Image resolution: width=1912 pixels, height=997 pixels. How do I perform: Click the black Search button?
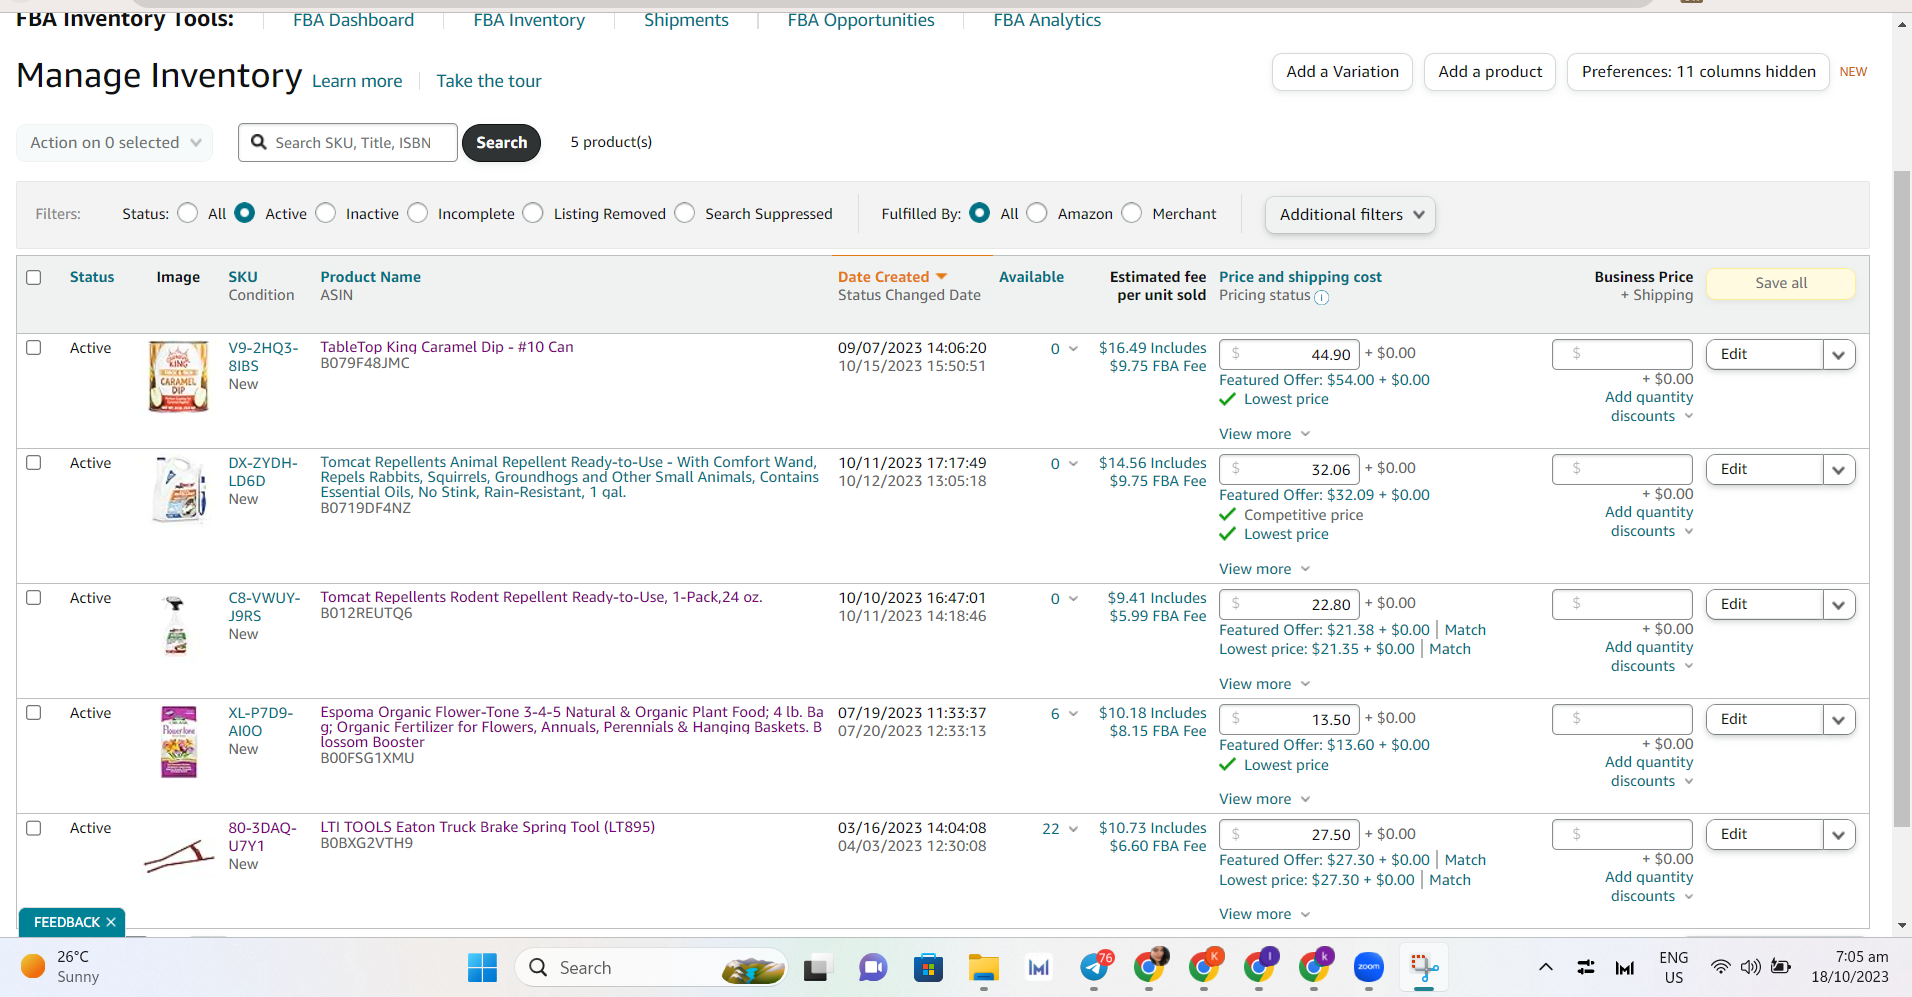[501, 142]
